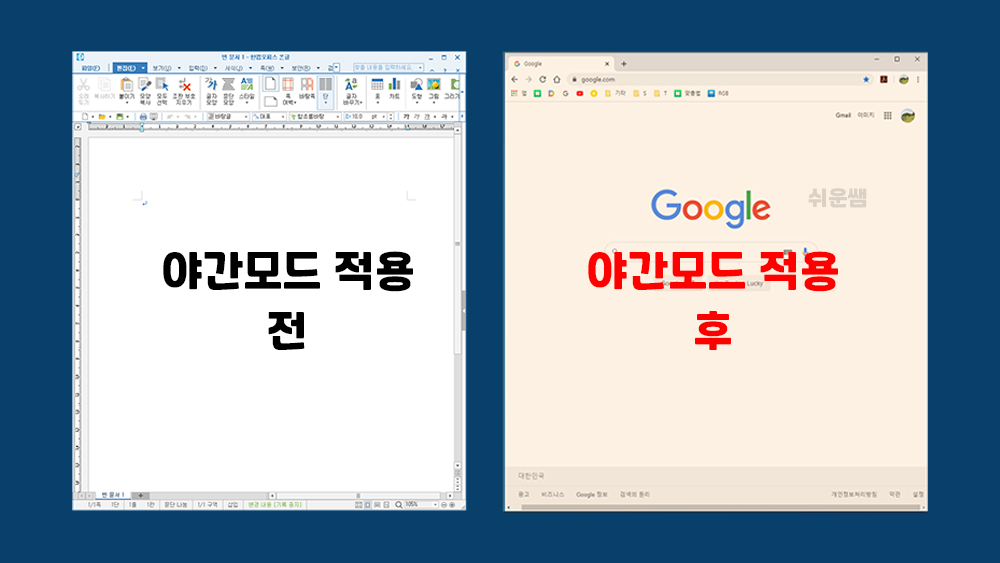Click the Hangul search box in menu bar
The image size is (1000, 563).
coord(388,68)
